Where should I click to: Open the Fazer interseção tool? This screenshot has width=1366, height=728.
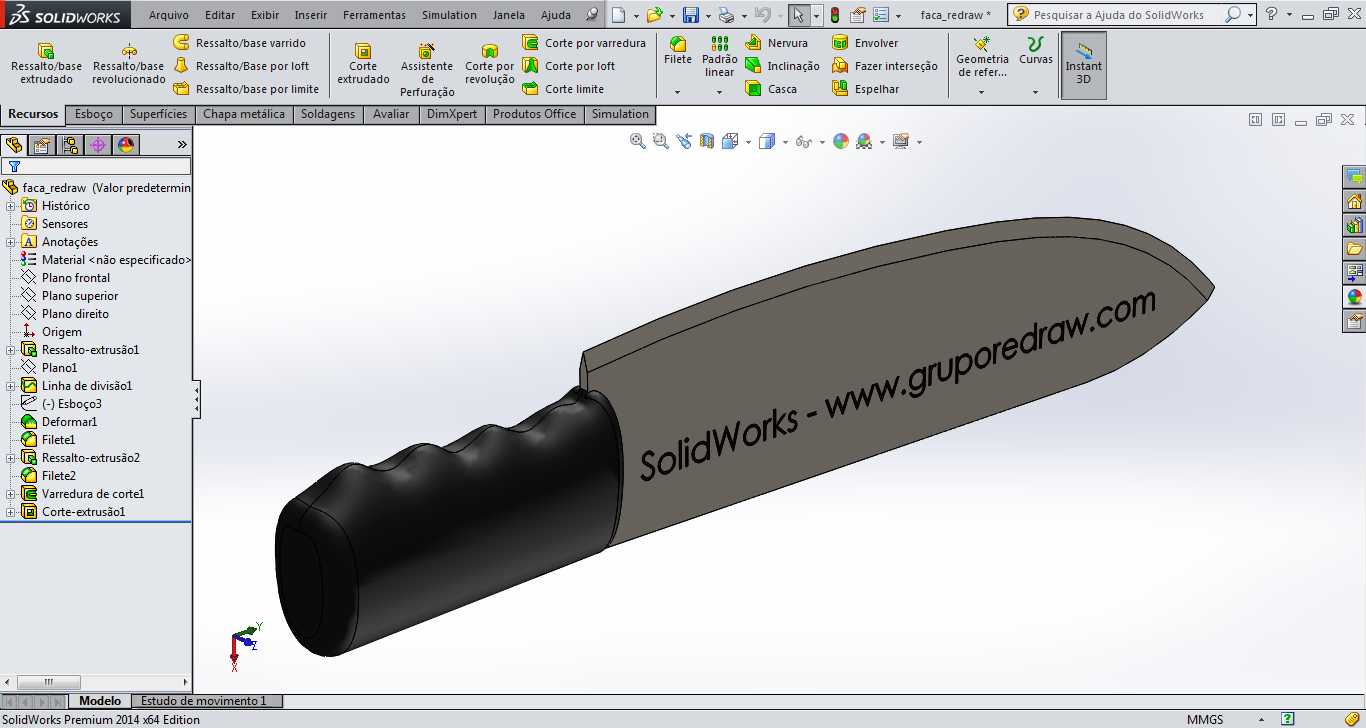point(885,66)
